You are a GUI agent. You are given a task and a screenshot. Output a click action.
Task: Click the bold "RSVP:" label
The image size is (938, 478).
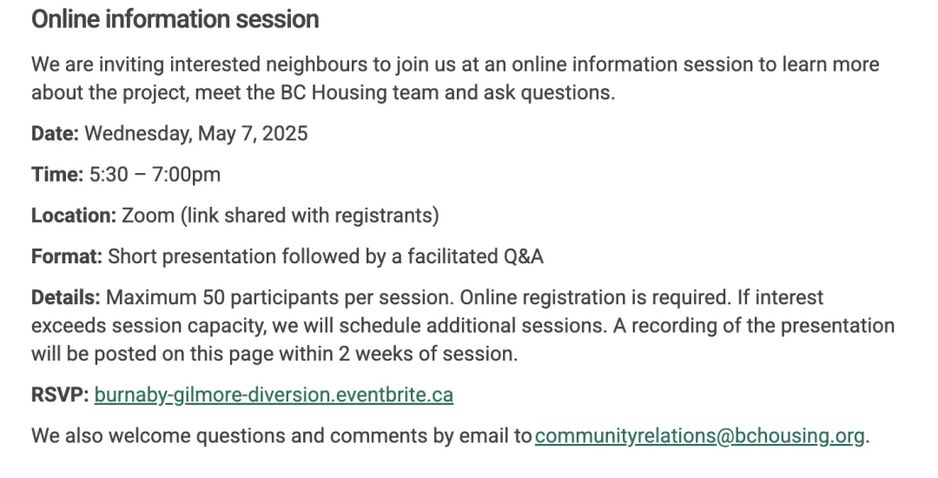point(59,395)
